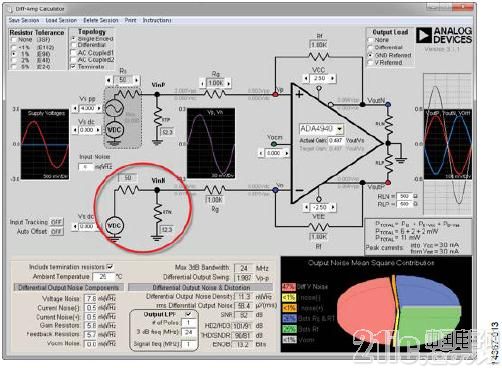Toggle the Terminate topology checkbox
502x368 pixels.
(73, 67)
